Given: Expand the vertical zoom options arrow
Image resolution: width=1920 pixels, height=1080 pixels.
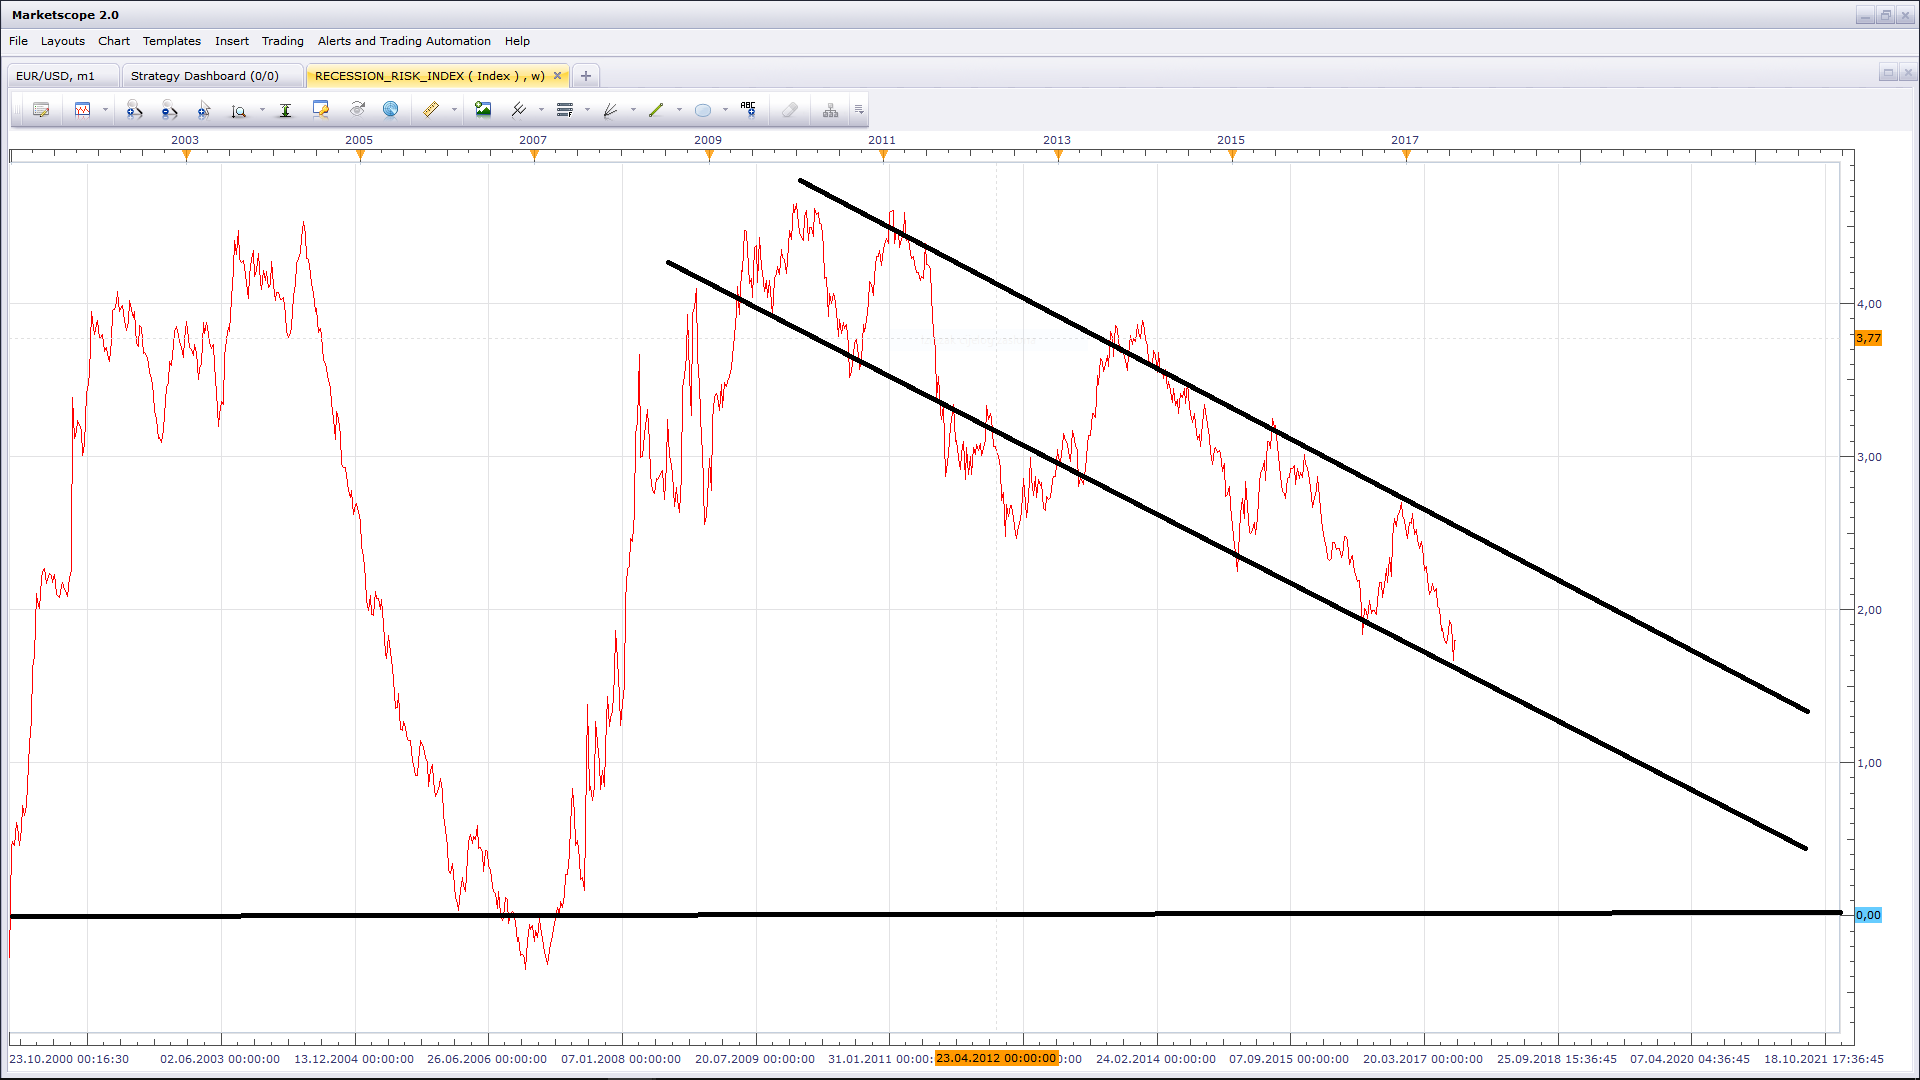Looking at the screenshot, I should coord(262,110).
